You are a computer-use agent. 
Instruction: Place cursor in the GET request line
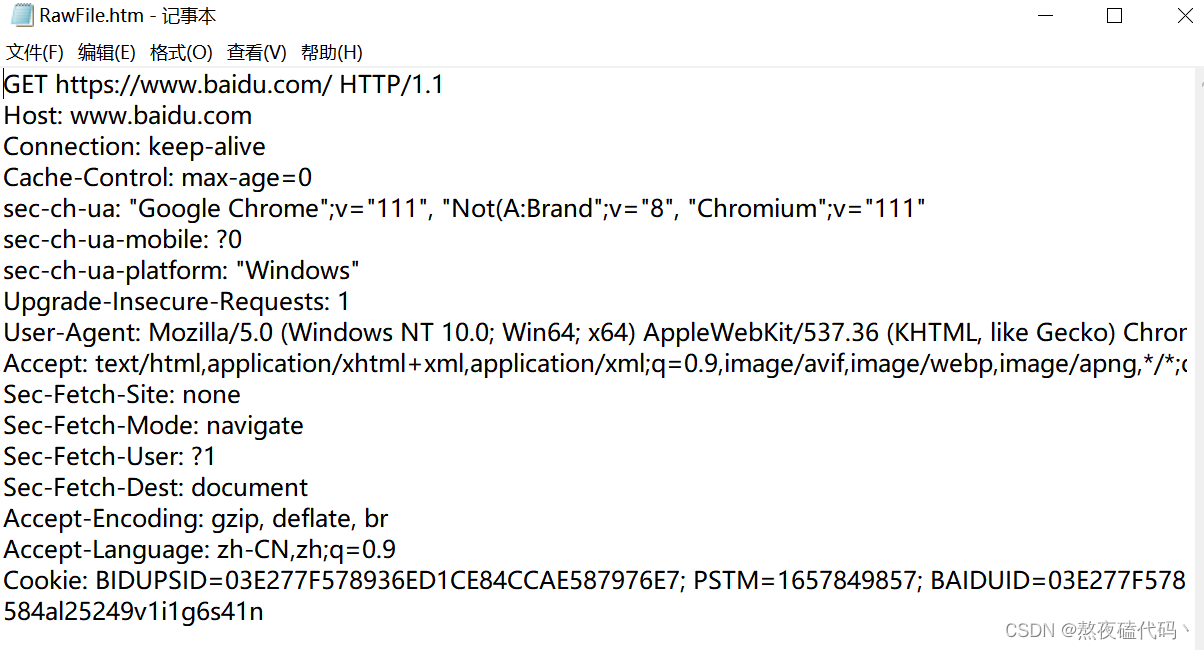pyautogui.click(x=224, y=85)
